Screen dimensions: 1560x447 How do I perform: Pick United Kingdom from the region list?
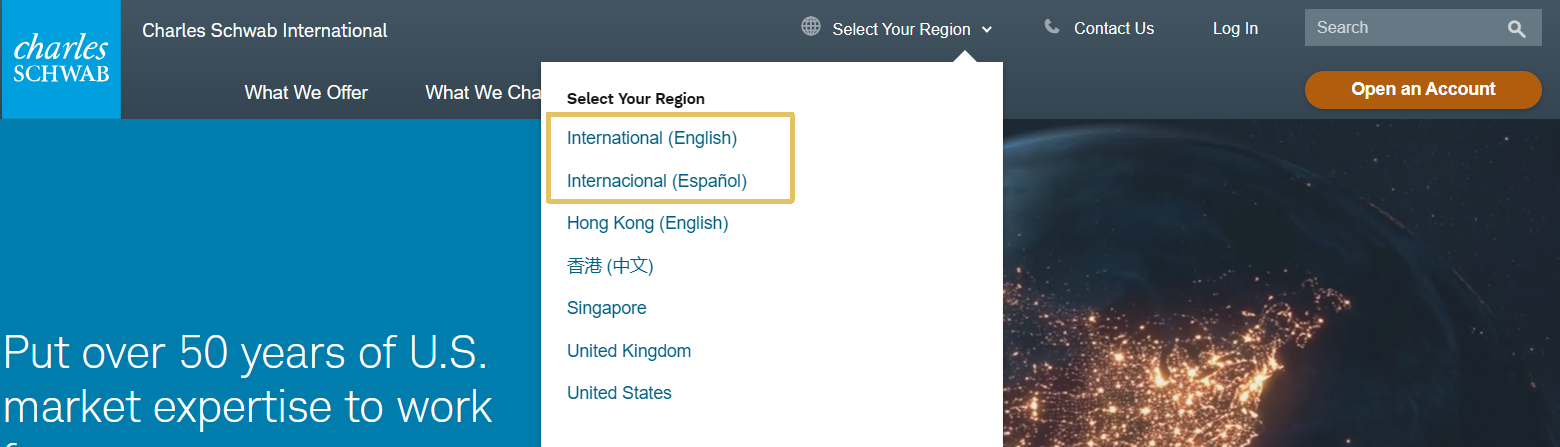point(629,351)
